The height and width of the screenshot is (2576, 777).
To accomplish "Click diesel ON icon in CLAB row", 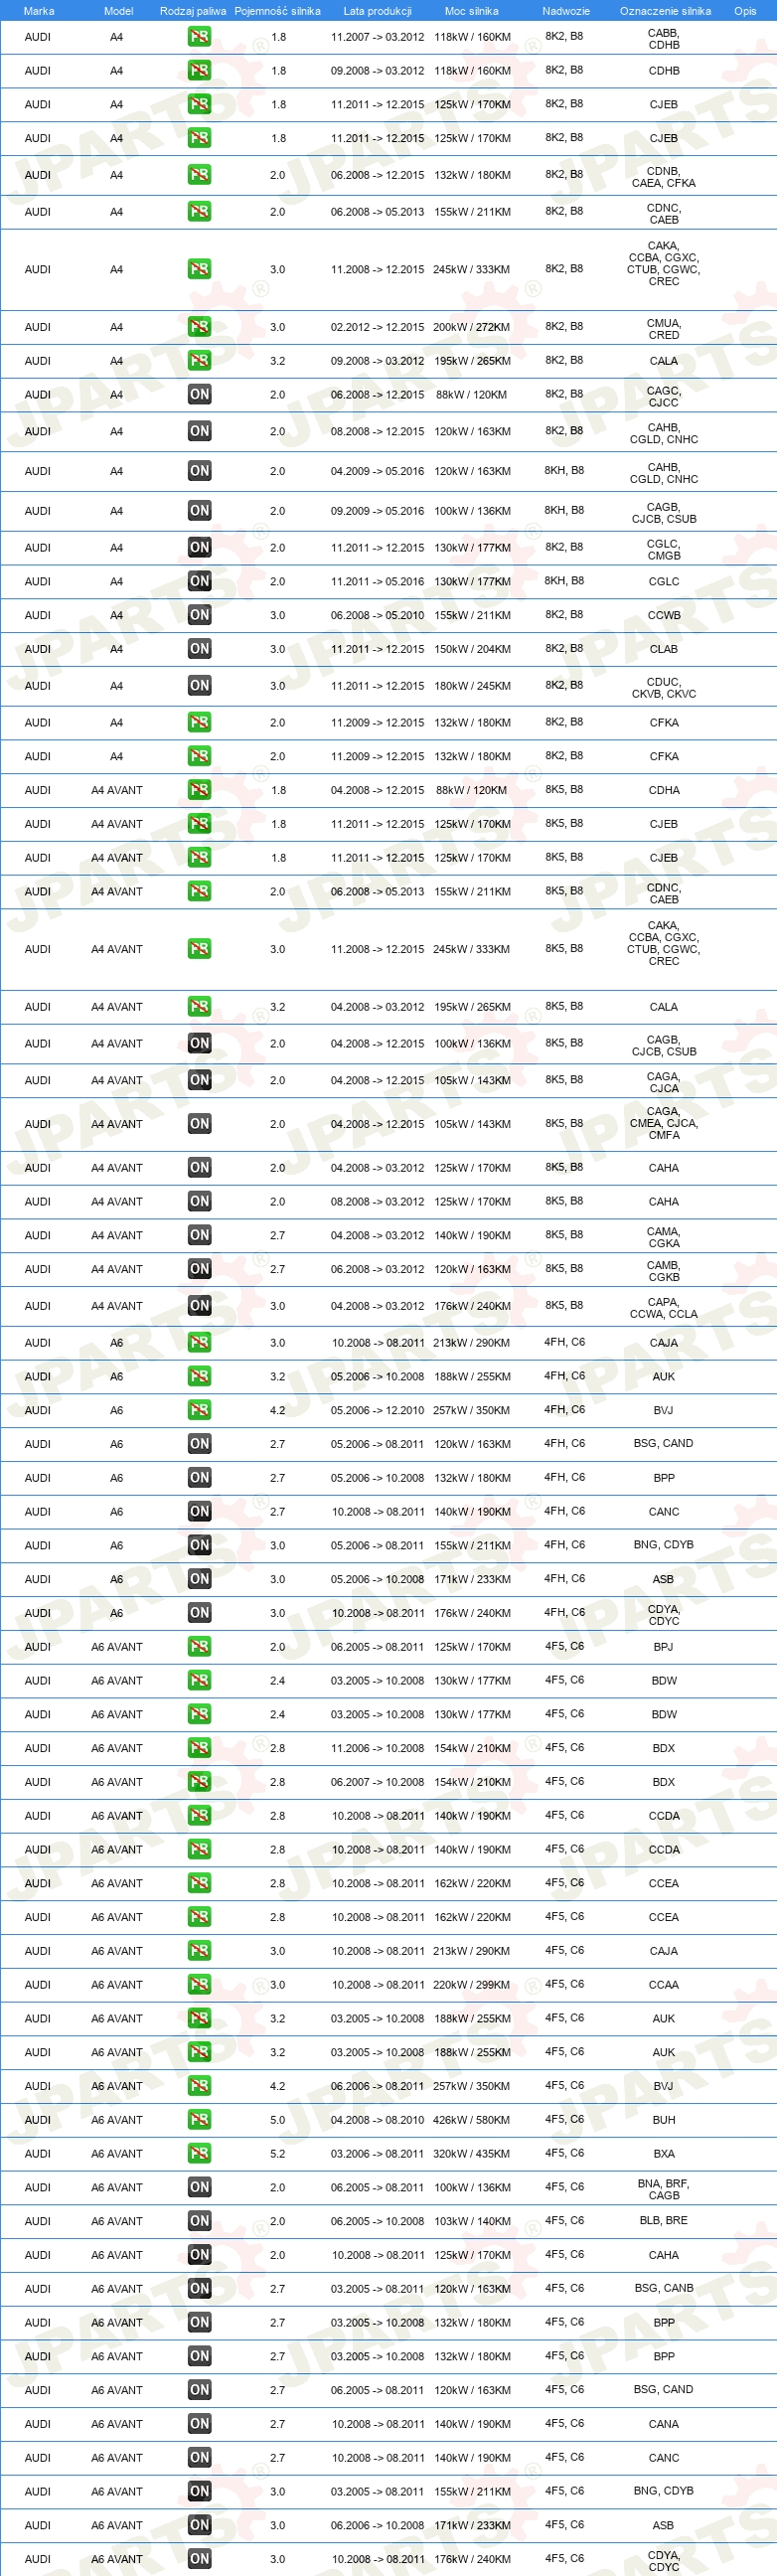I will pos(199,649).
